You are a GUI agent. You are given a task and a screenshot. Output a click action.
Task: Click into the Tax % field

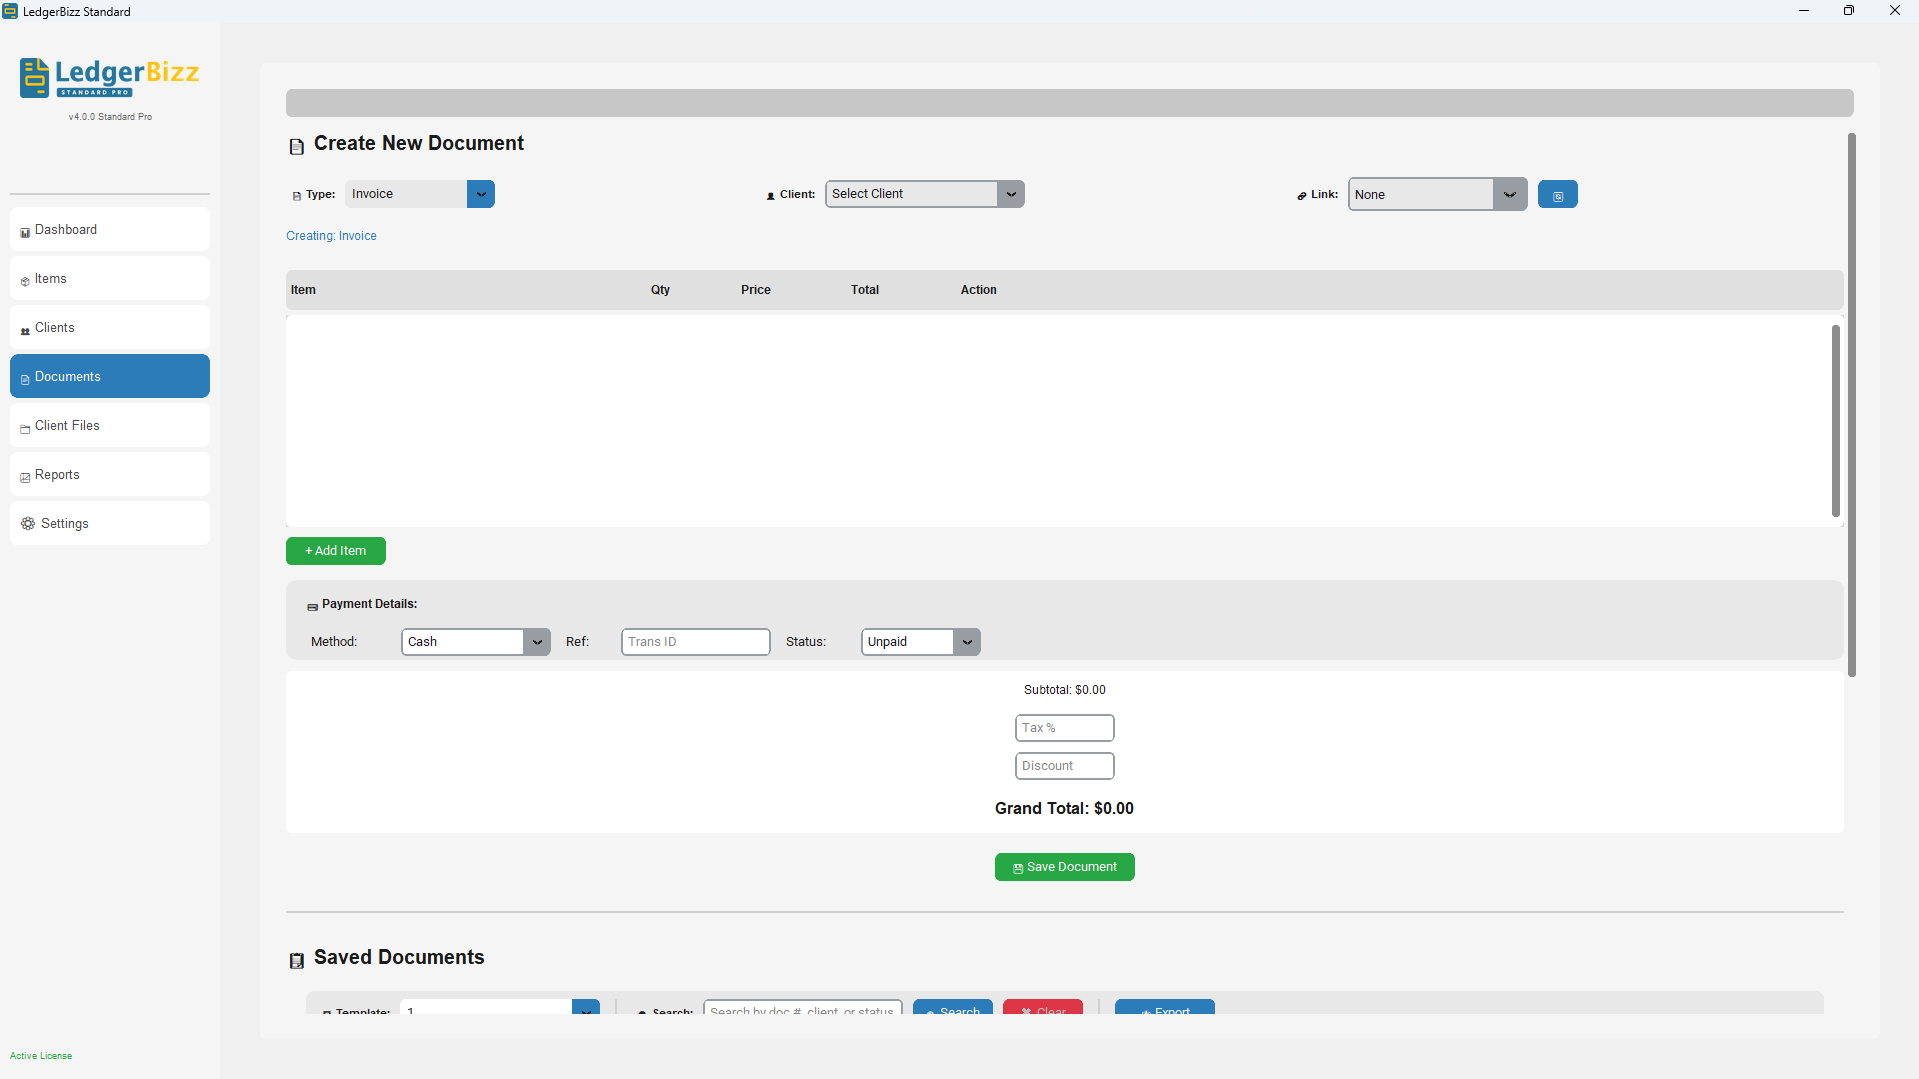(x=1065, y=728)
